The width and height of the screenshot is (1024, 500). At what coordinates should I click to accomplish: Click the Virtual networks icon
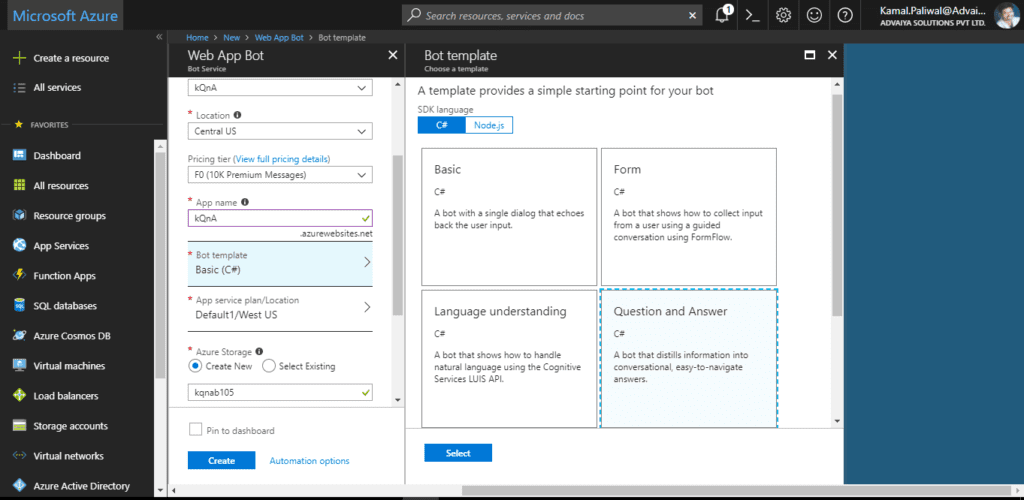pyautogui.click(x=20, y=456)
